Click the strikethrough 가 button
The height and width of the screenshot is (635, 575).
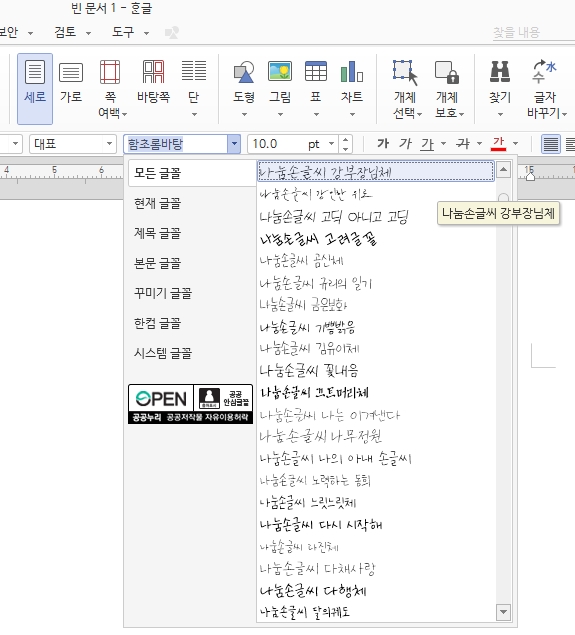[463, 143]
